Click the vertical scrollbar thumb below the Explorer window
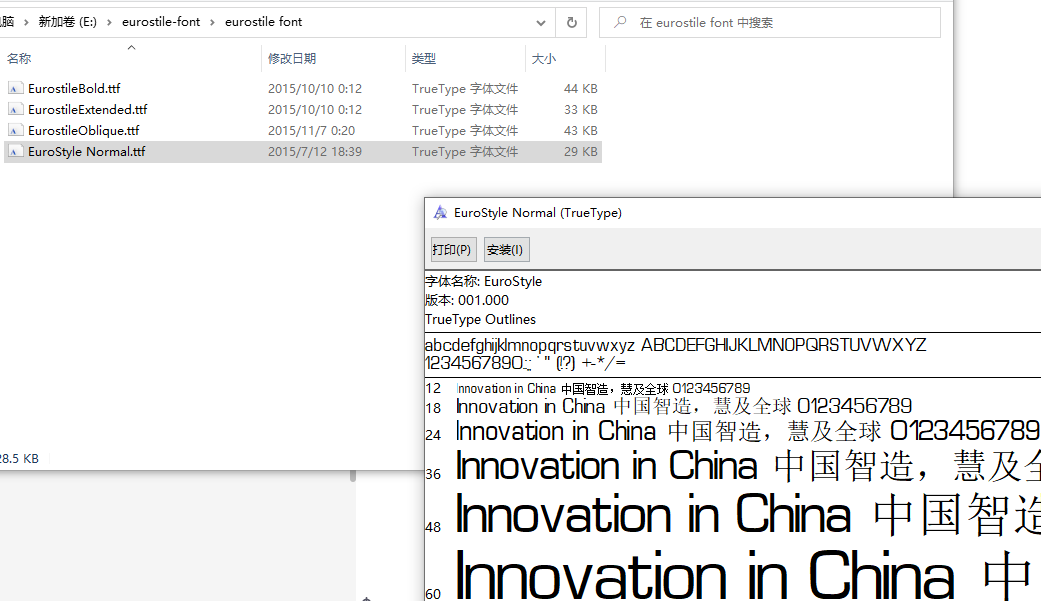Screen dimensions: 1041x601 (353, 475)
